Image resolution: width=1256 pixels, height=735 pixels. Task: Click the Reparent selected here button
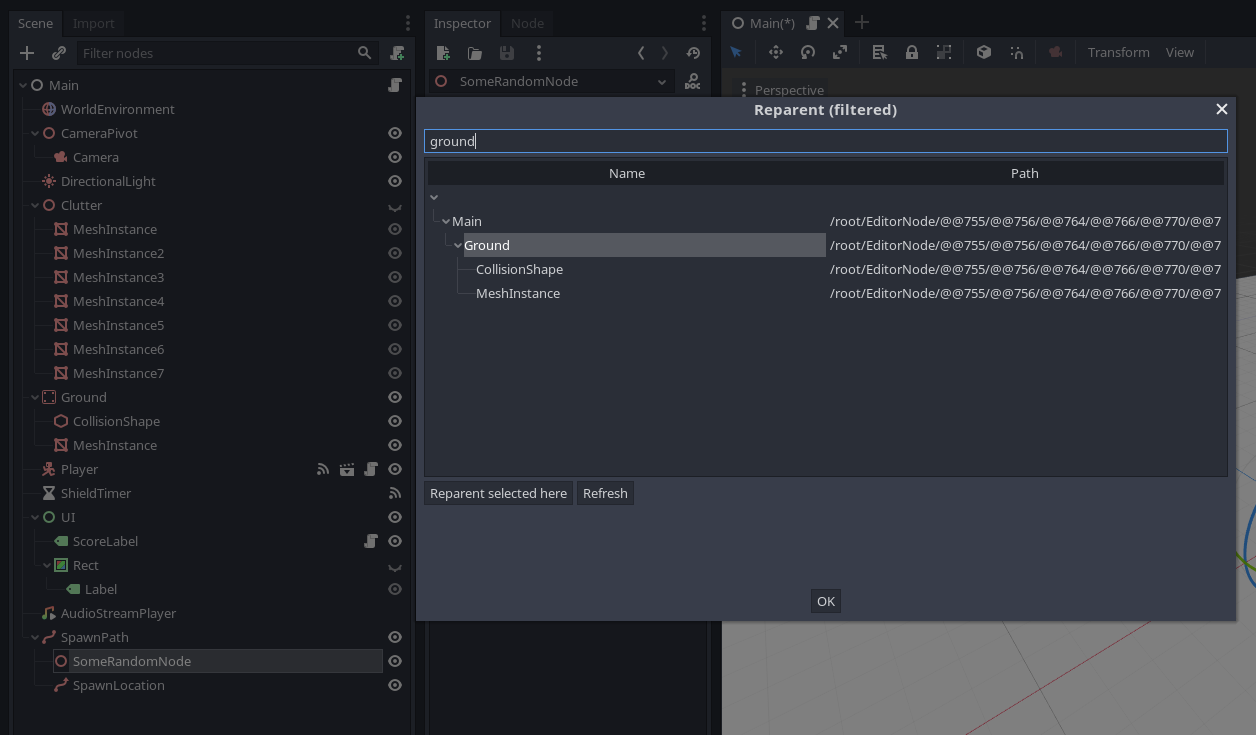pos(498,493)
